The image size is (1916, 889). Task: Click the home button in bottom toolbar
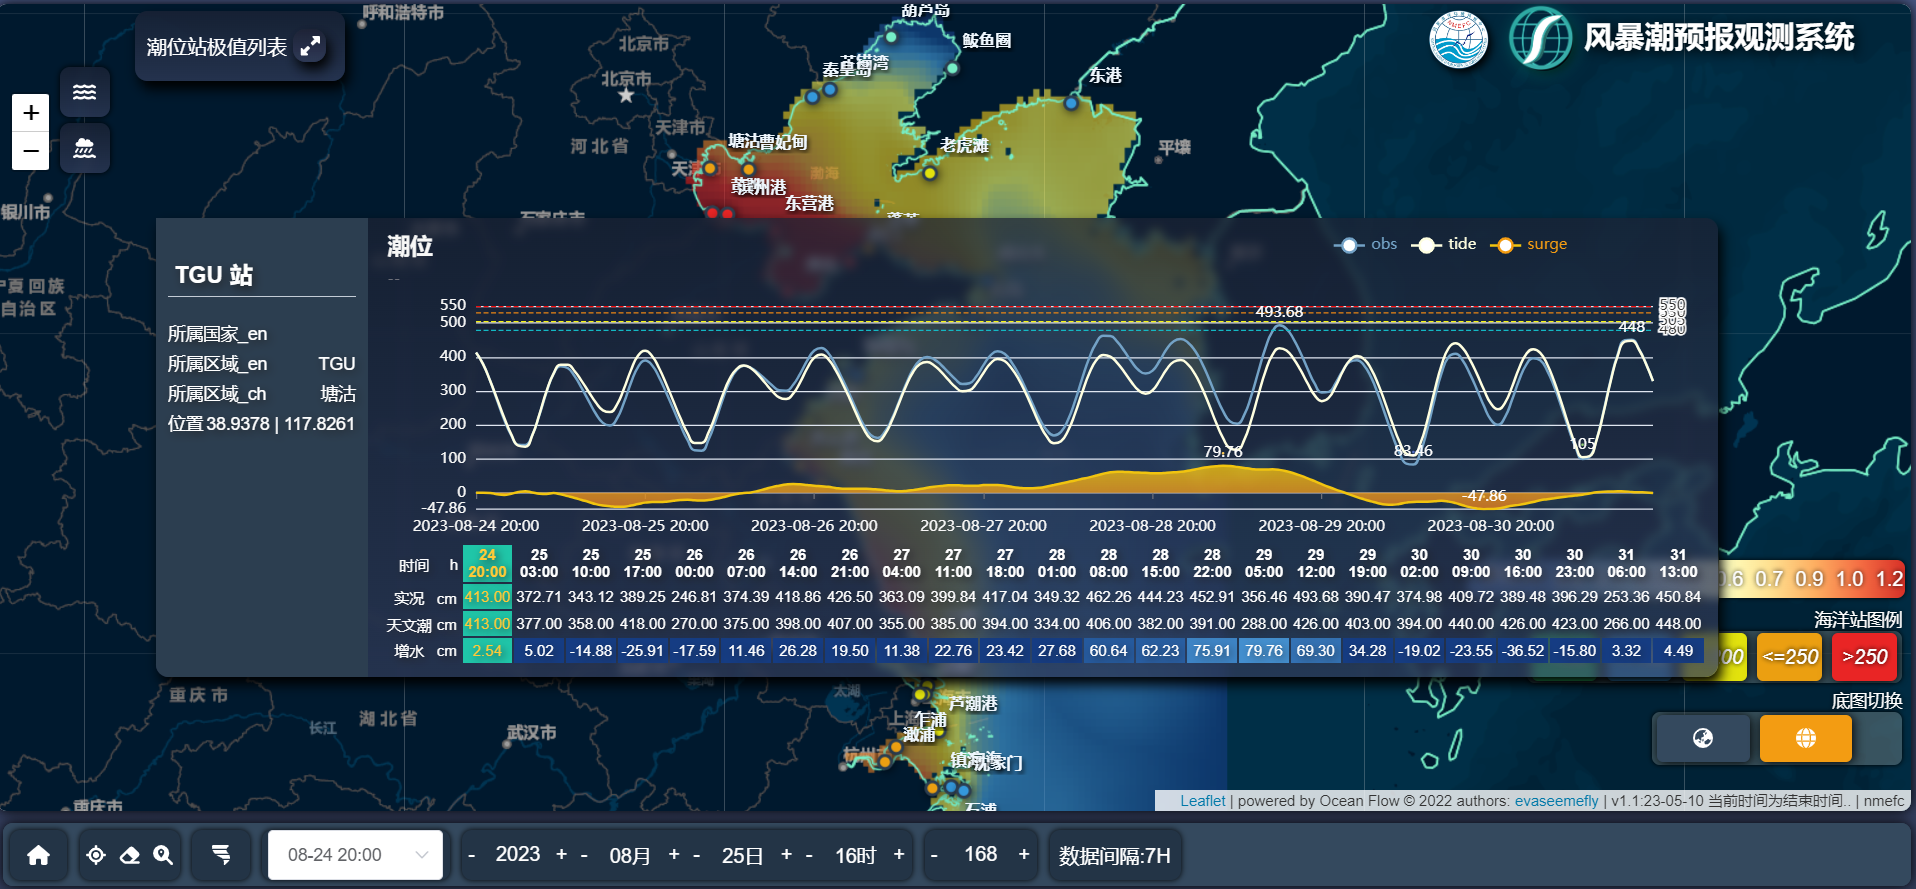point(38,855)
